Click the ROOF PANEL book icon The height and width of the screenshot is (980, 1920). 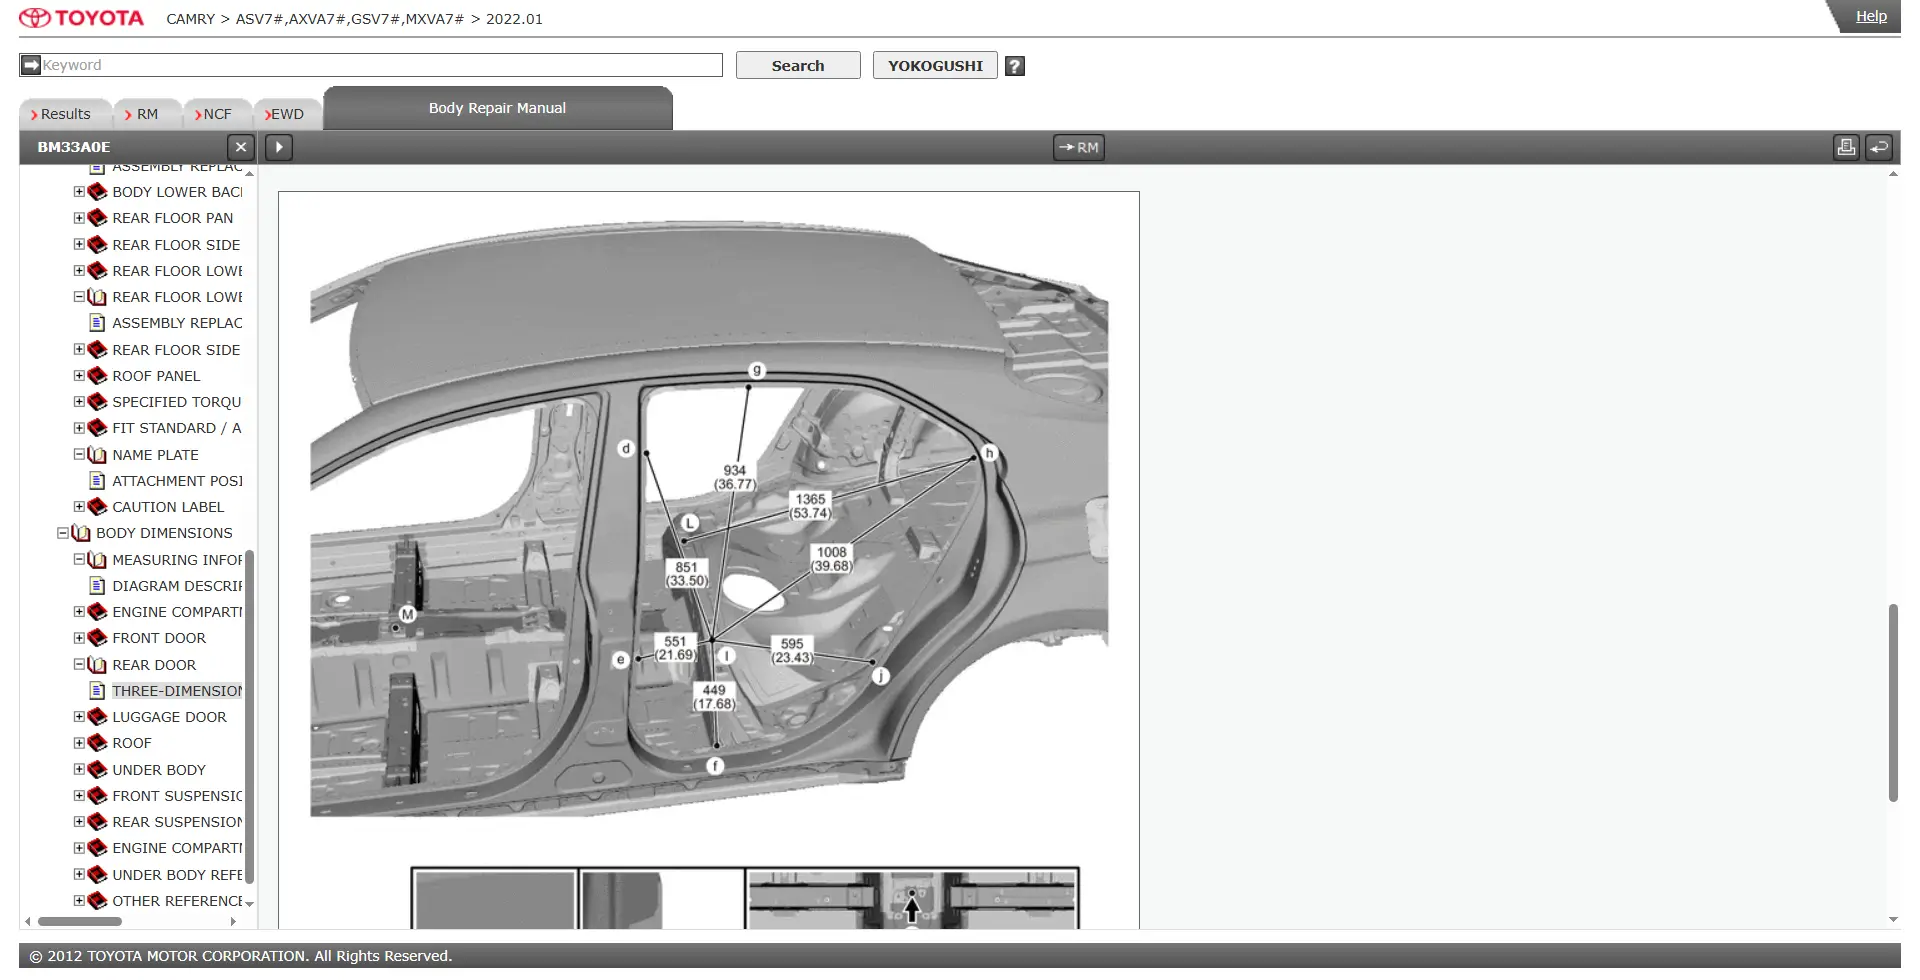pos(97,376)
